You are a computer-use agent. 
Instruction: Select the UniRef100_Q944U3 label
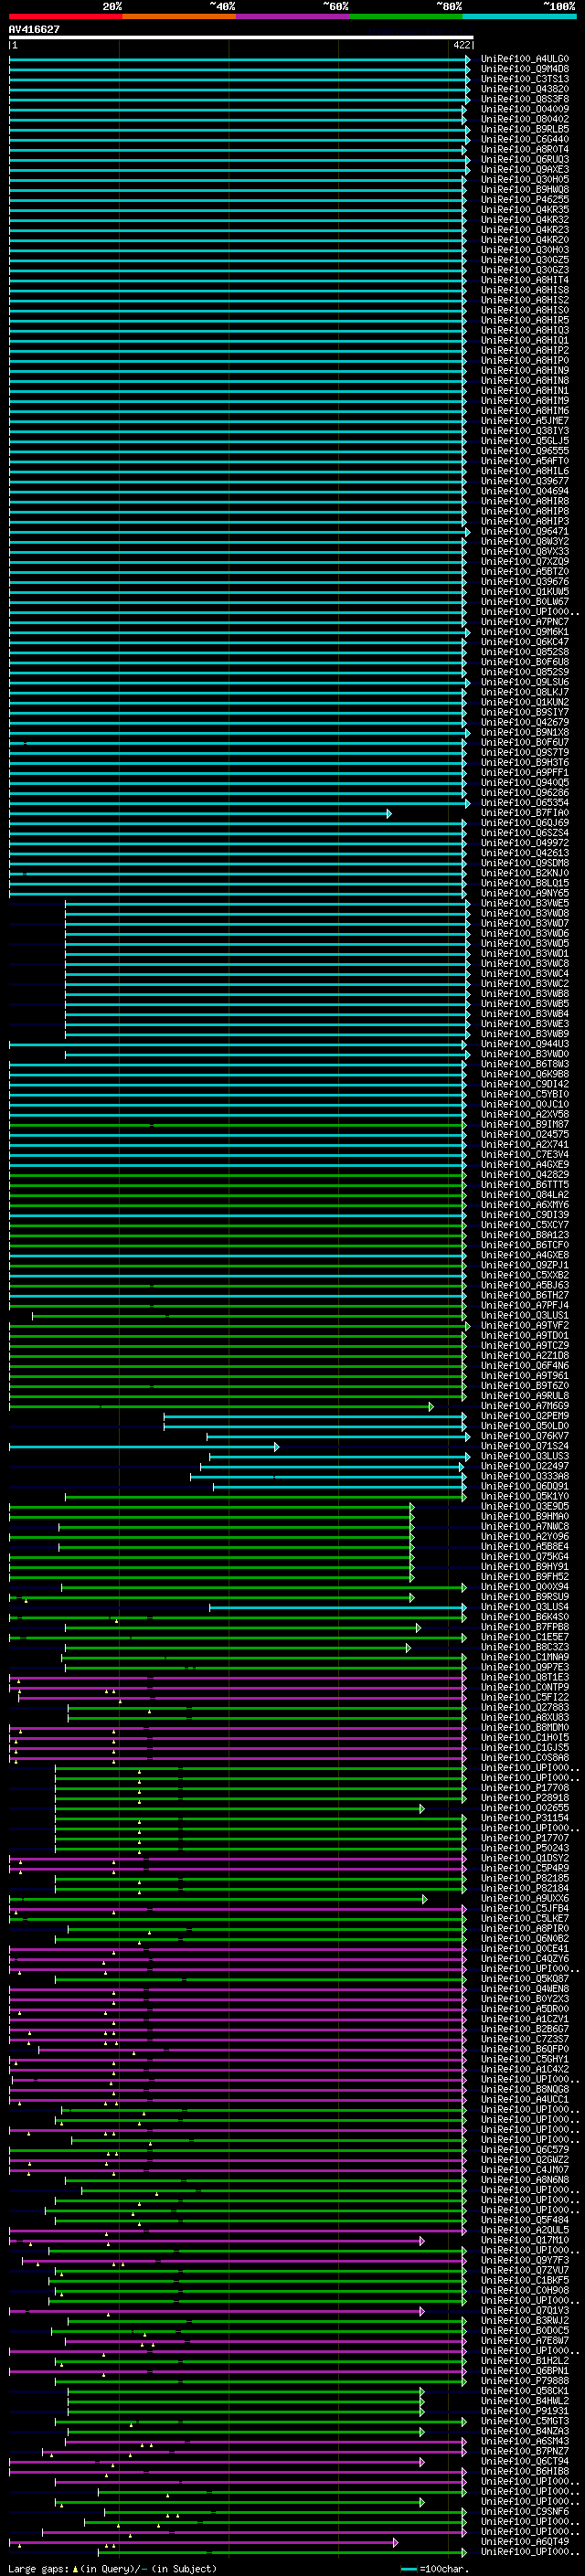click(x=525, y=1044)
